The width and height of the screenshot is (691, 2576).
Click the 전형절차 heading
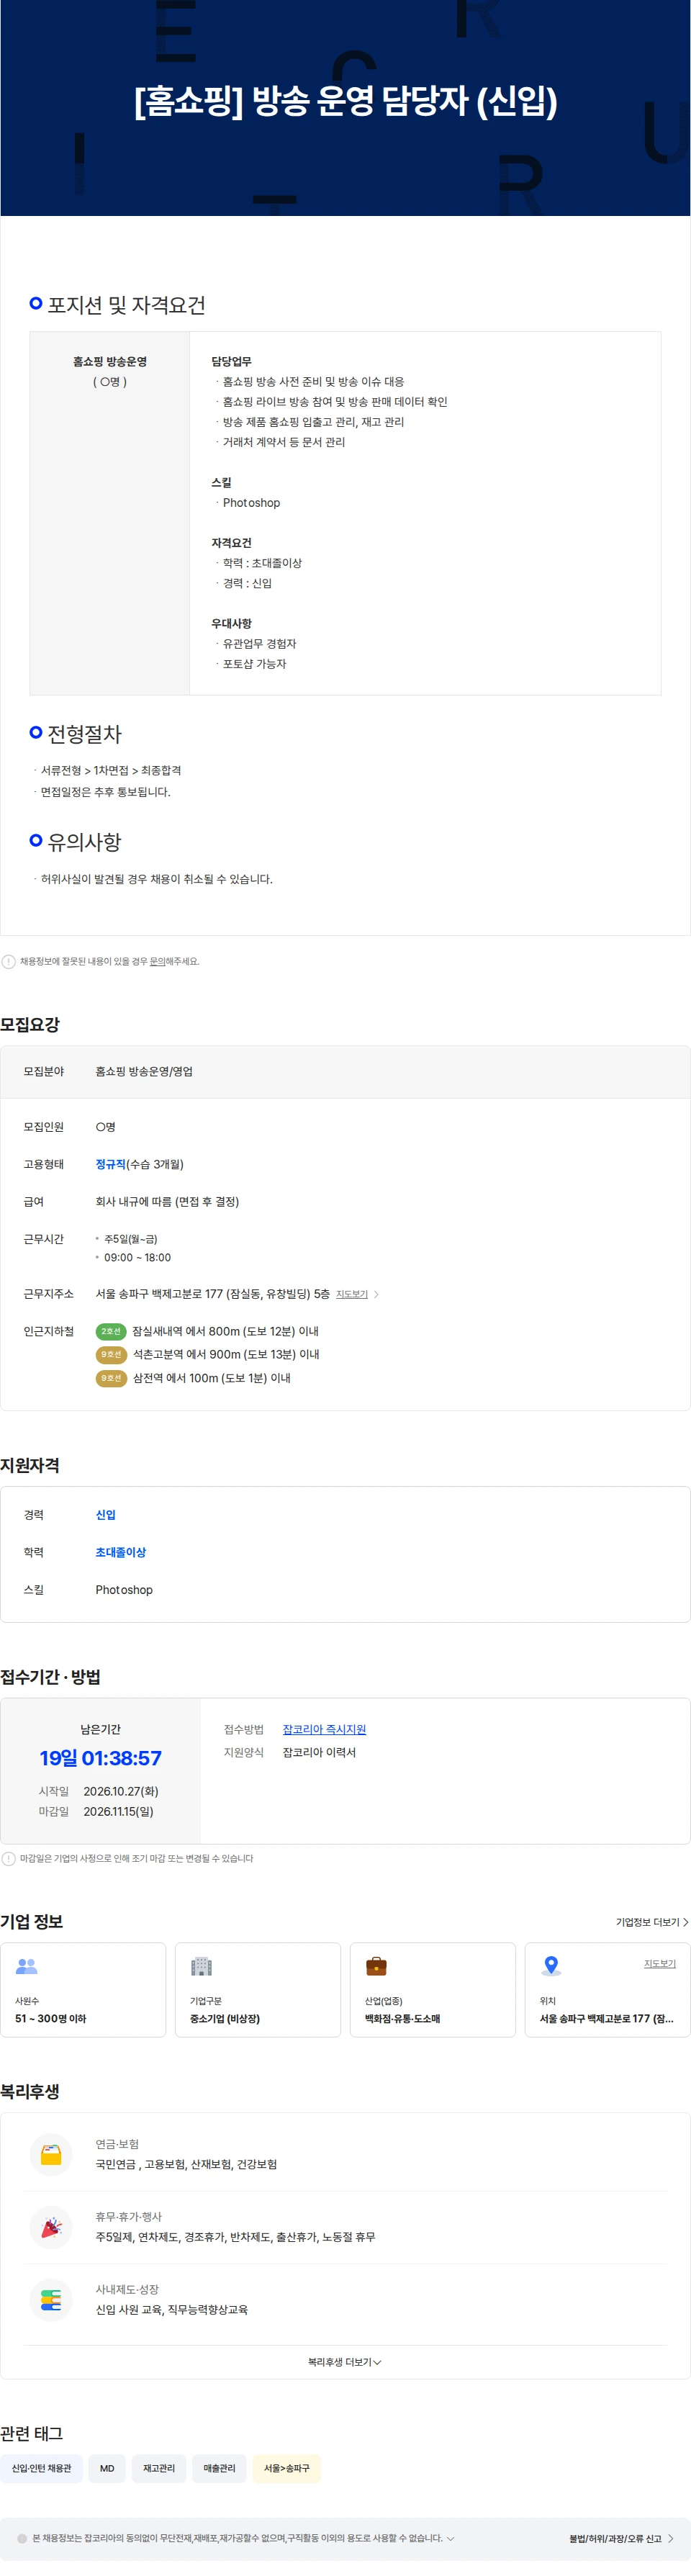[85, 734]
